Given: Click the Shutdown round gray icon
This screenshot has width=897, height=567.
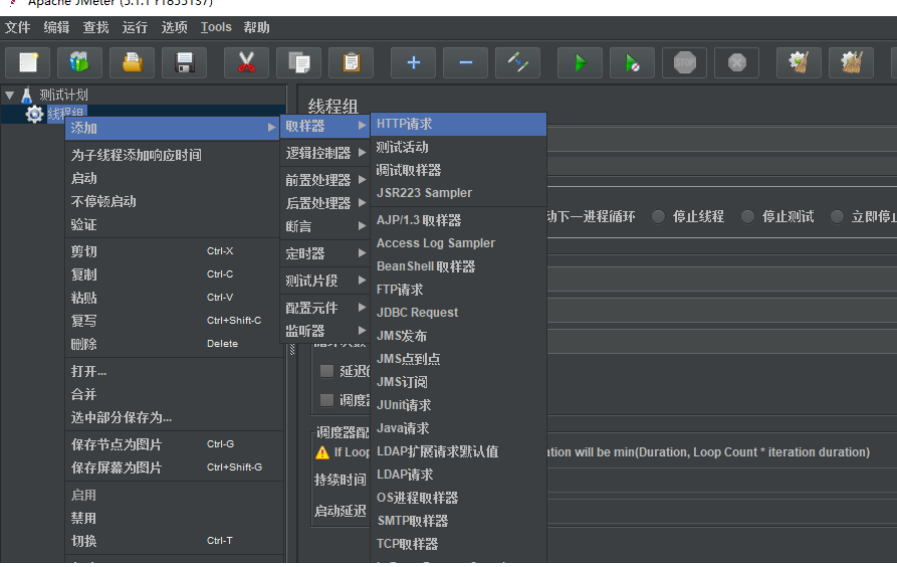Looking at the screenshot, I should (737, 62).
